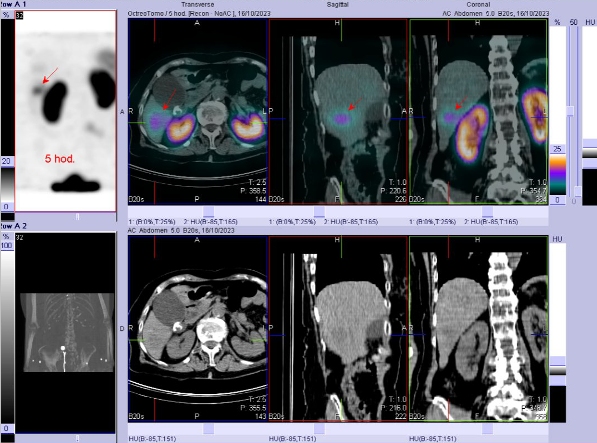Click '2: HU(B:-85,T:165)' under transverse fused view
The height and width of the screenshot is (443, 597).
point(211,222)
